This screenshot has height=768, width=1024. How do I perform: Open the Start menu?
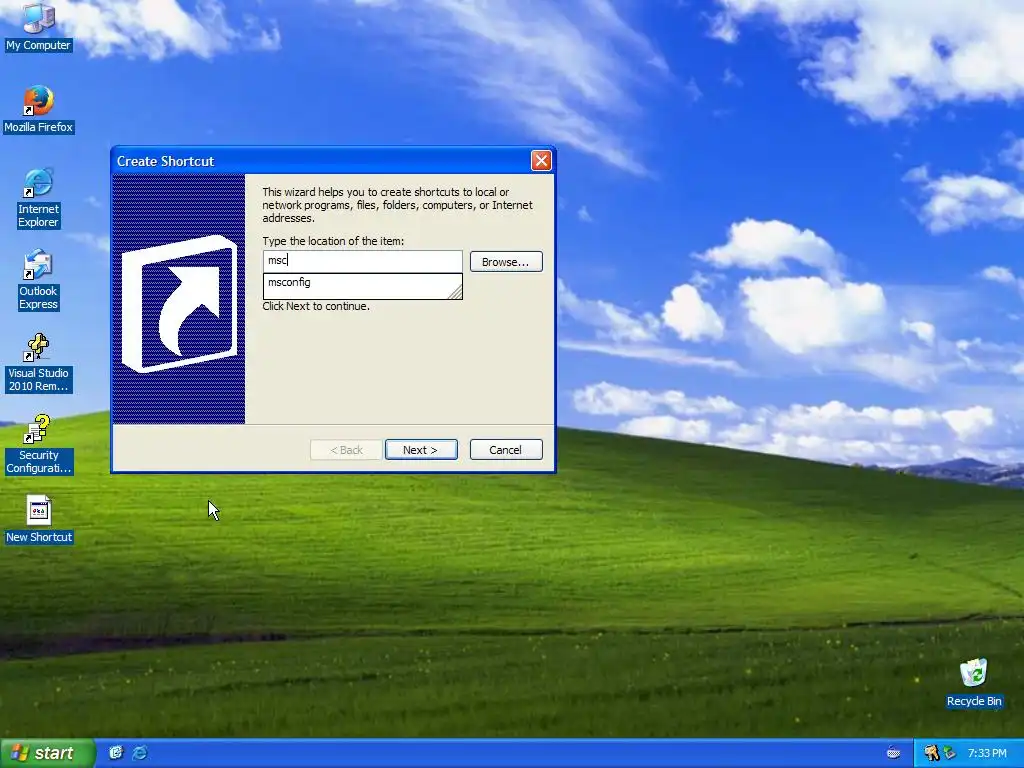pos(47,753)
